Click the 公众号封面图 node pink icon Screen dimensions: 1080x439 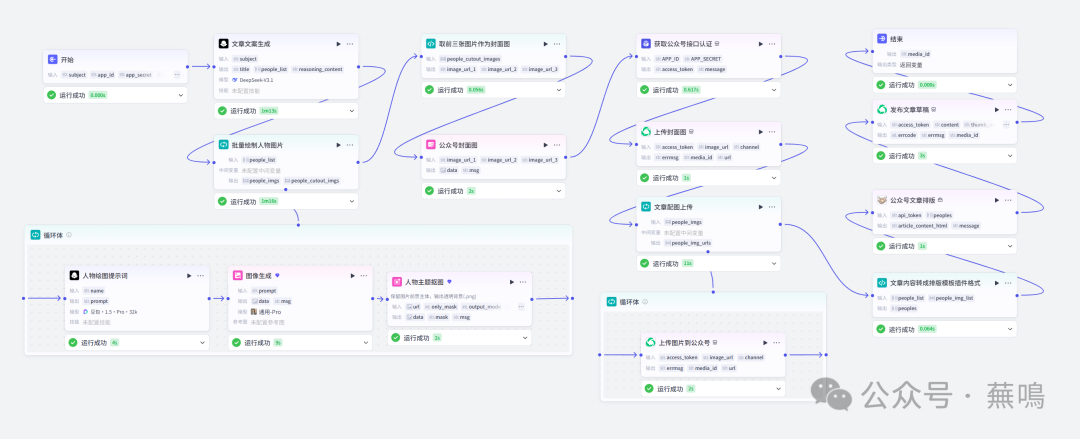[431, 144]
